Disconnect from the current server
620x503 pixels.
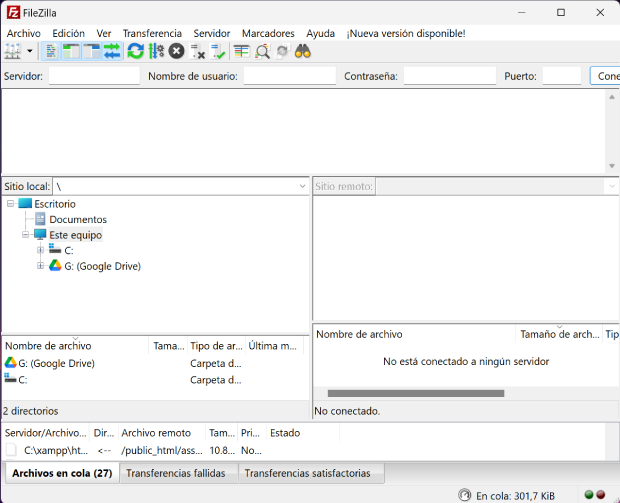click(197, 52)
